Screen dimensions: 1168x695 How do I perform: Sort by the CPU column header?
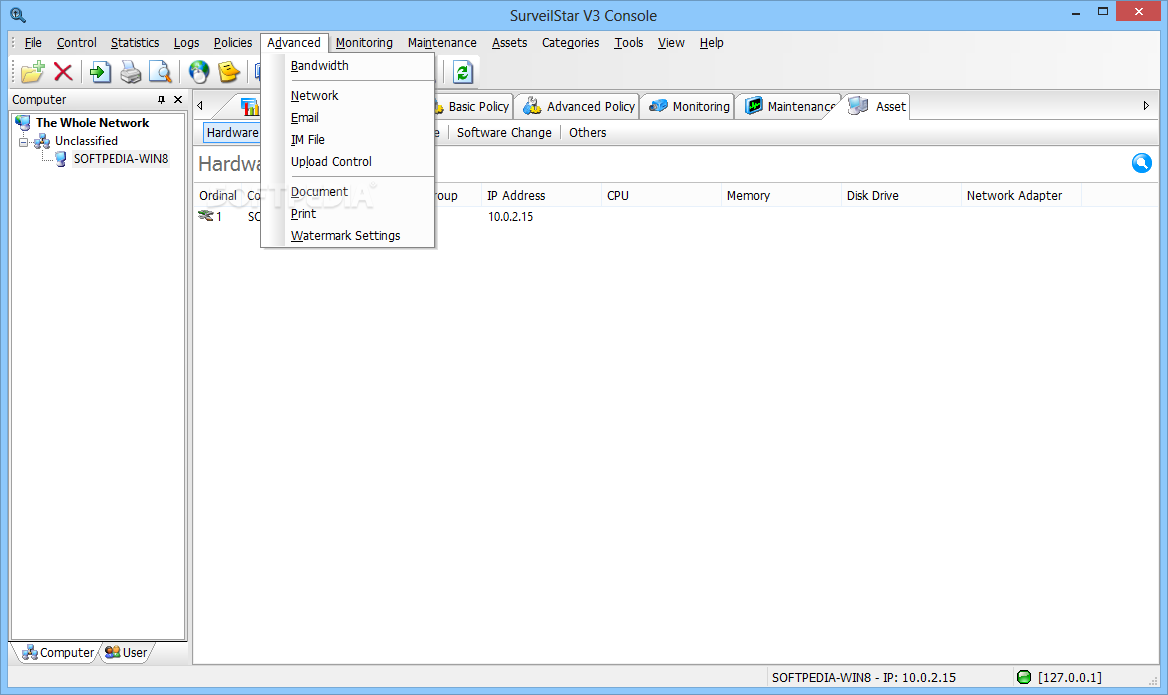[661, 196]
